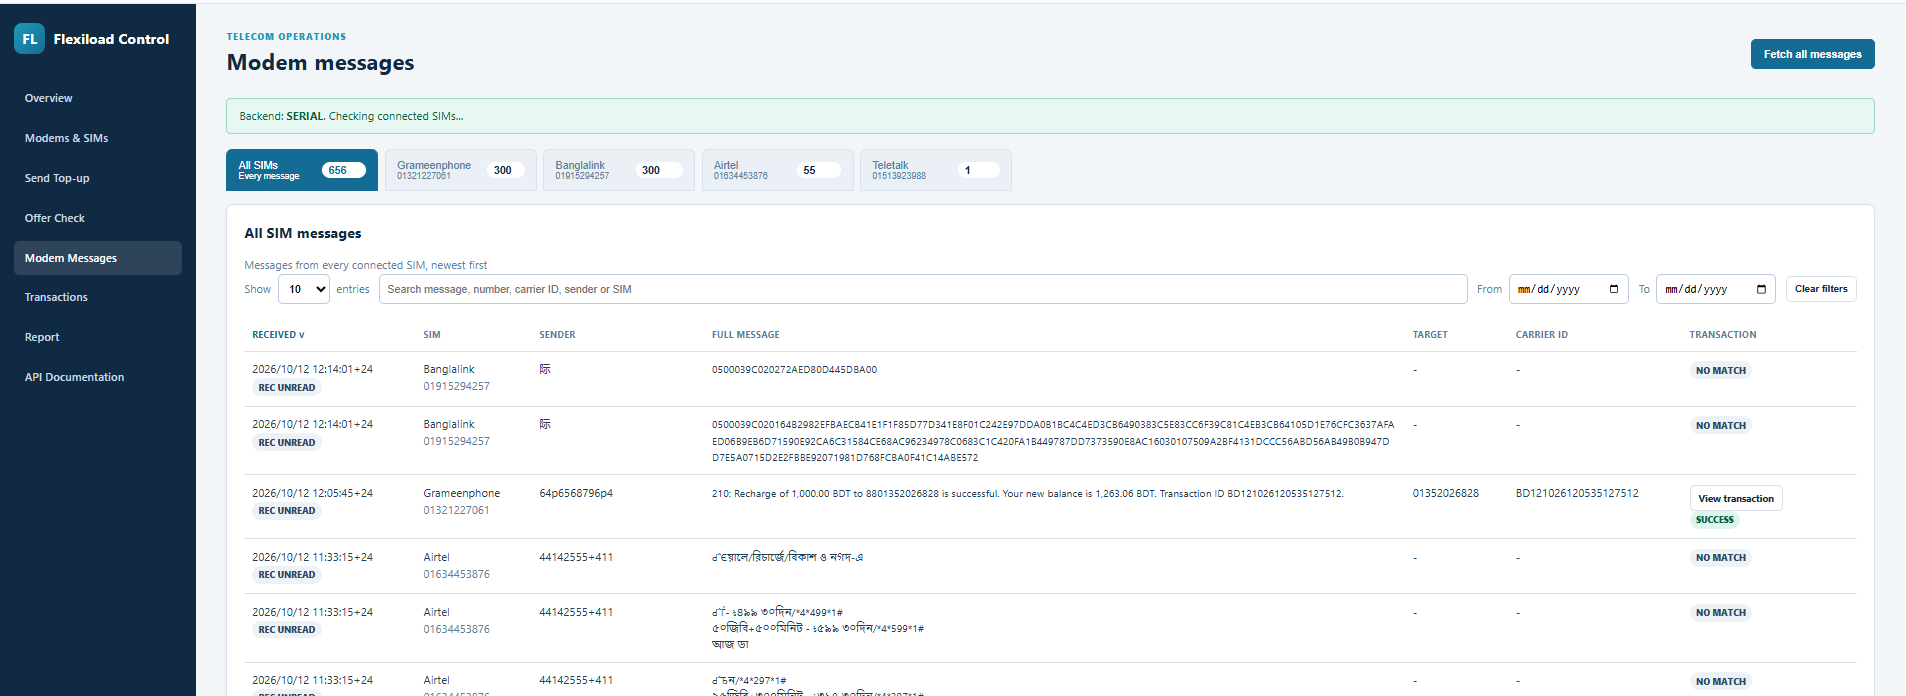Click the To date input field
Image resolution: width=1906 pixels, height=696 pixels.
[1715, 289]
